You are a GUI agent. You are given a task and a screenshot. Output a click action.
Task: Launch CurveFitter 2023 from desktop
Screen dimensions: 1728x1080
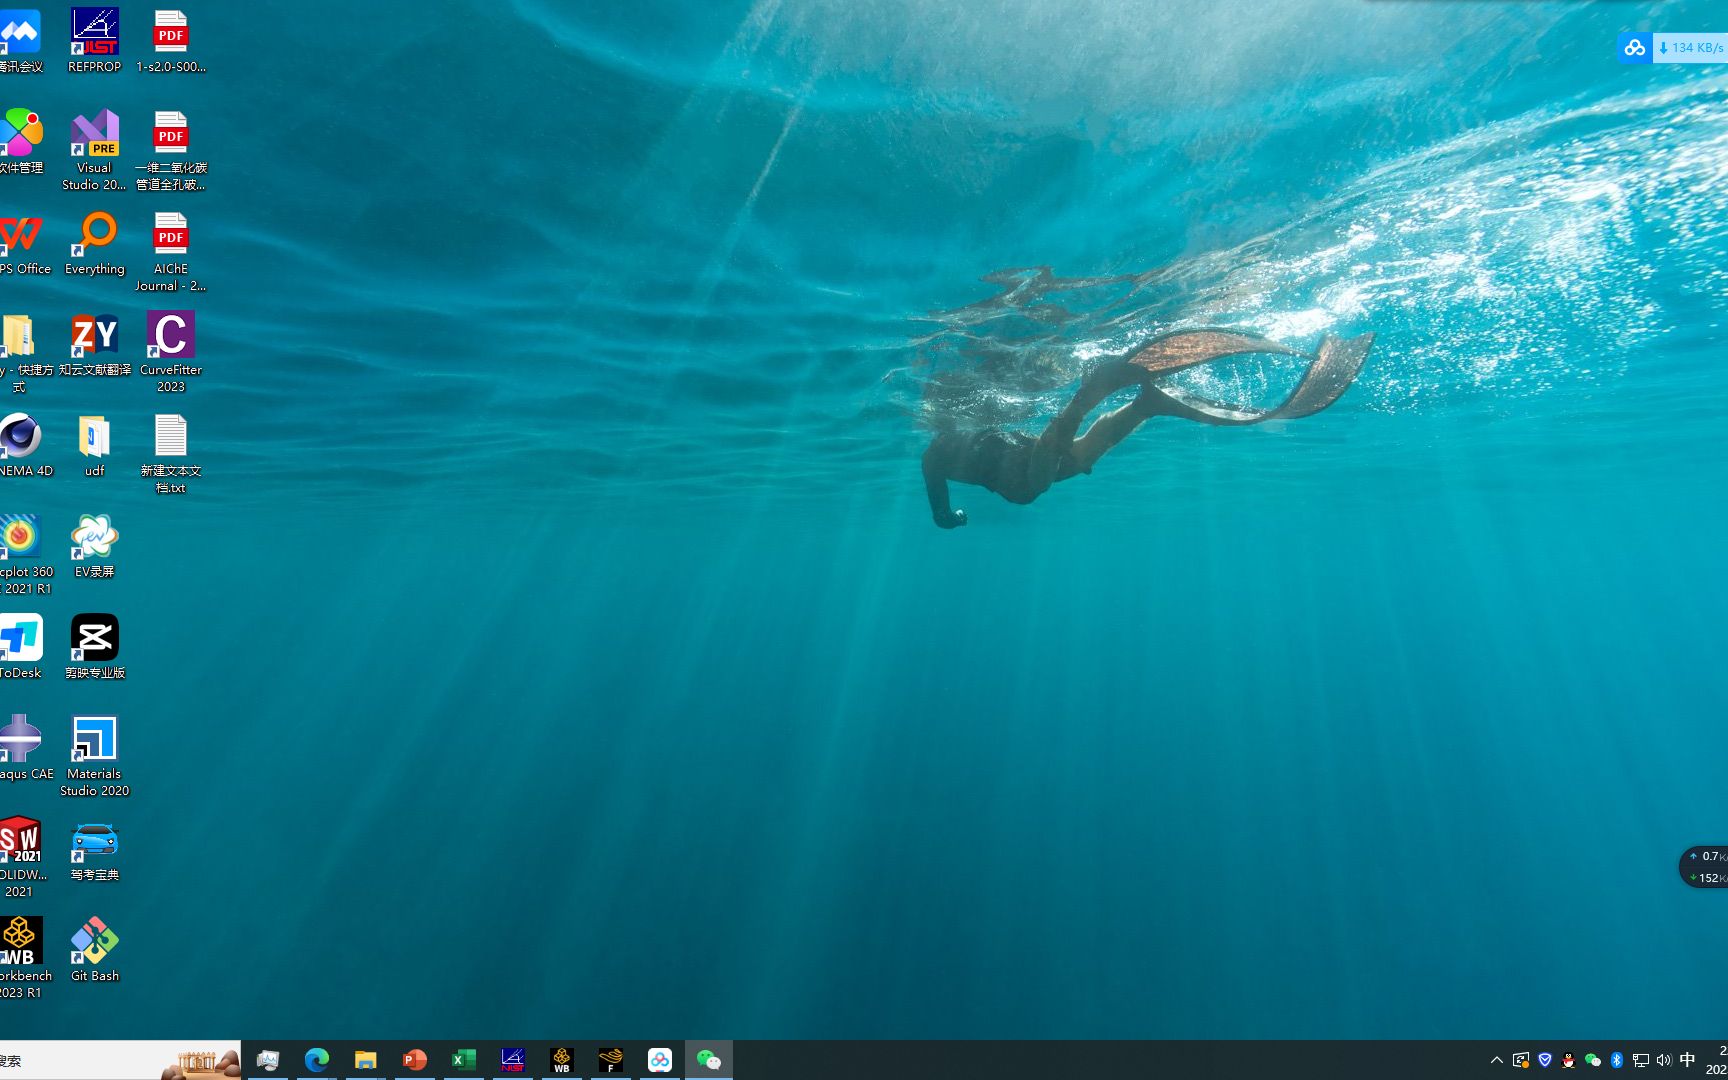tap(171, 352)
